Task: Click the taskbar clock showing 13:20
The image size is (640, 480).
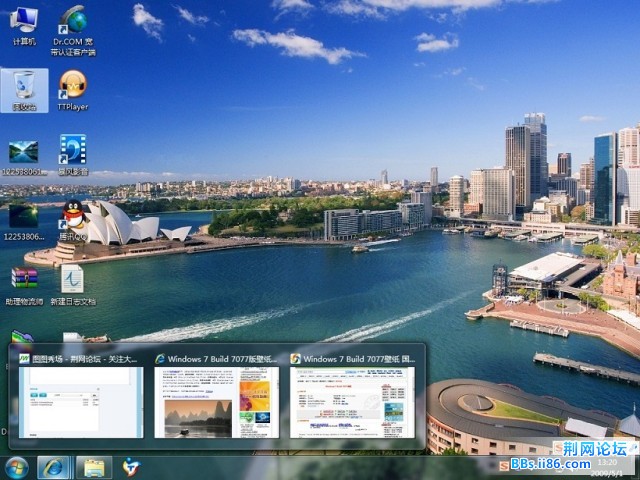Action: click(x=606, y=464)
